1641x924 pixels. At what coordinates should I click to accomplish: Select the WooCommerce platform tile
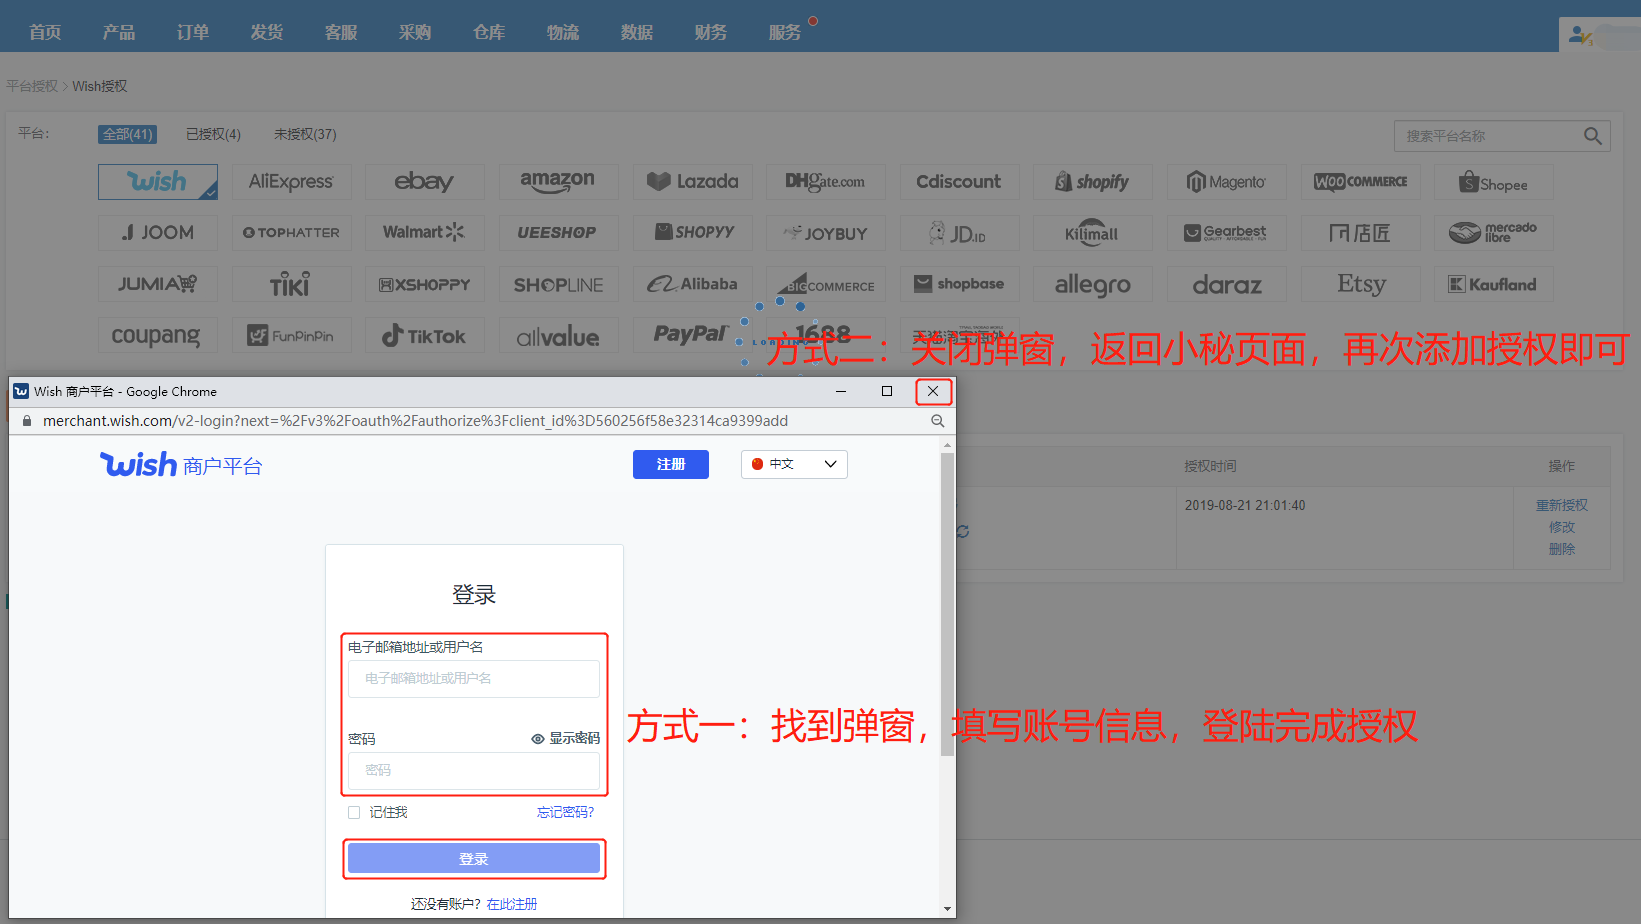(x=1360, y=182)
